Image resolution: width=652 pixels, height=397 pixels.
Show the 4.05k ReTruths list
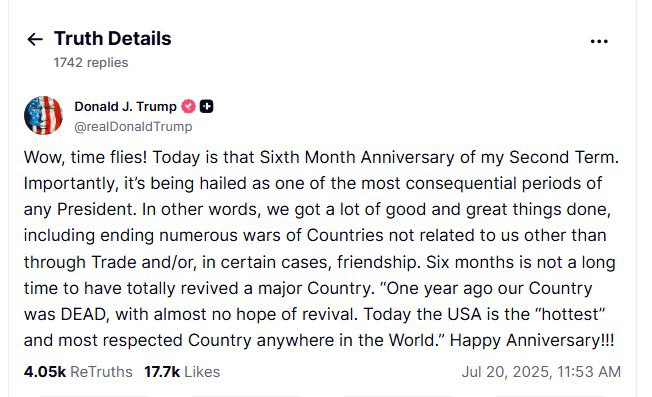tap(78, 372)
